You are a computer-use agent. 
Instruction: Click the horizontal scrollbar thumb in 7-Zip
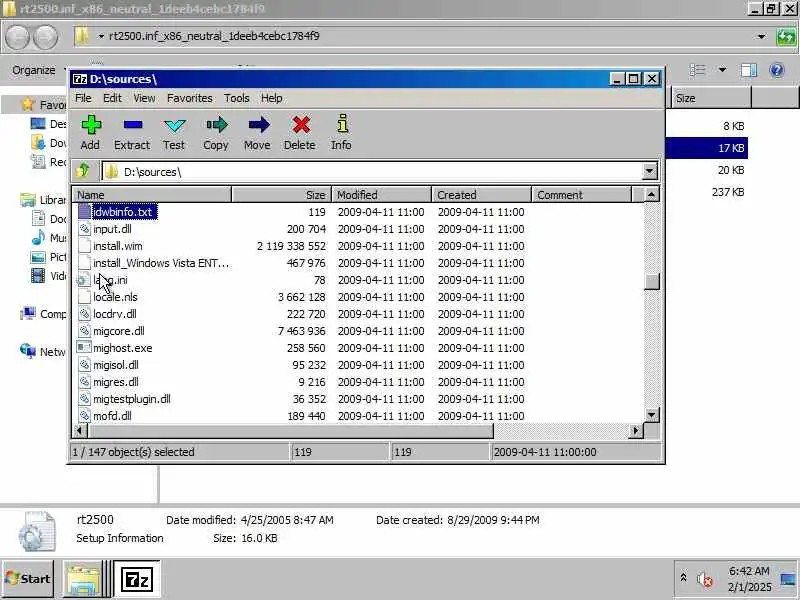point(291,431)
